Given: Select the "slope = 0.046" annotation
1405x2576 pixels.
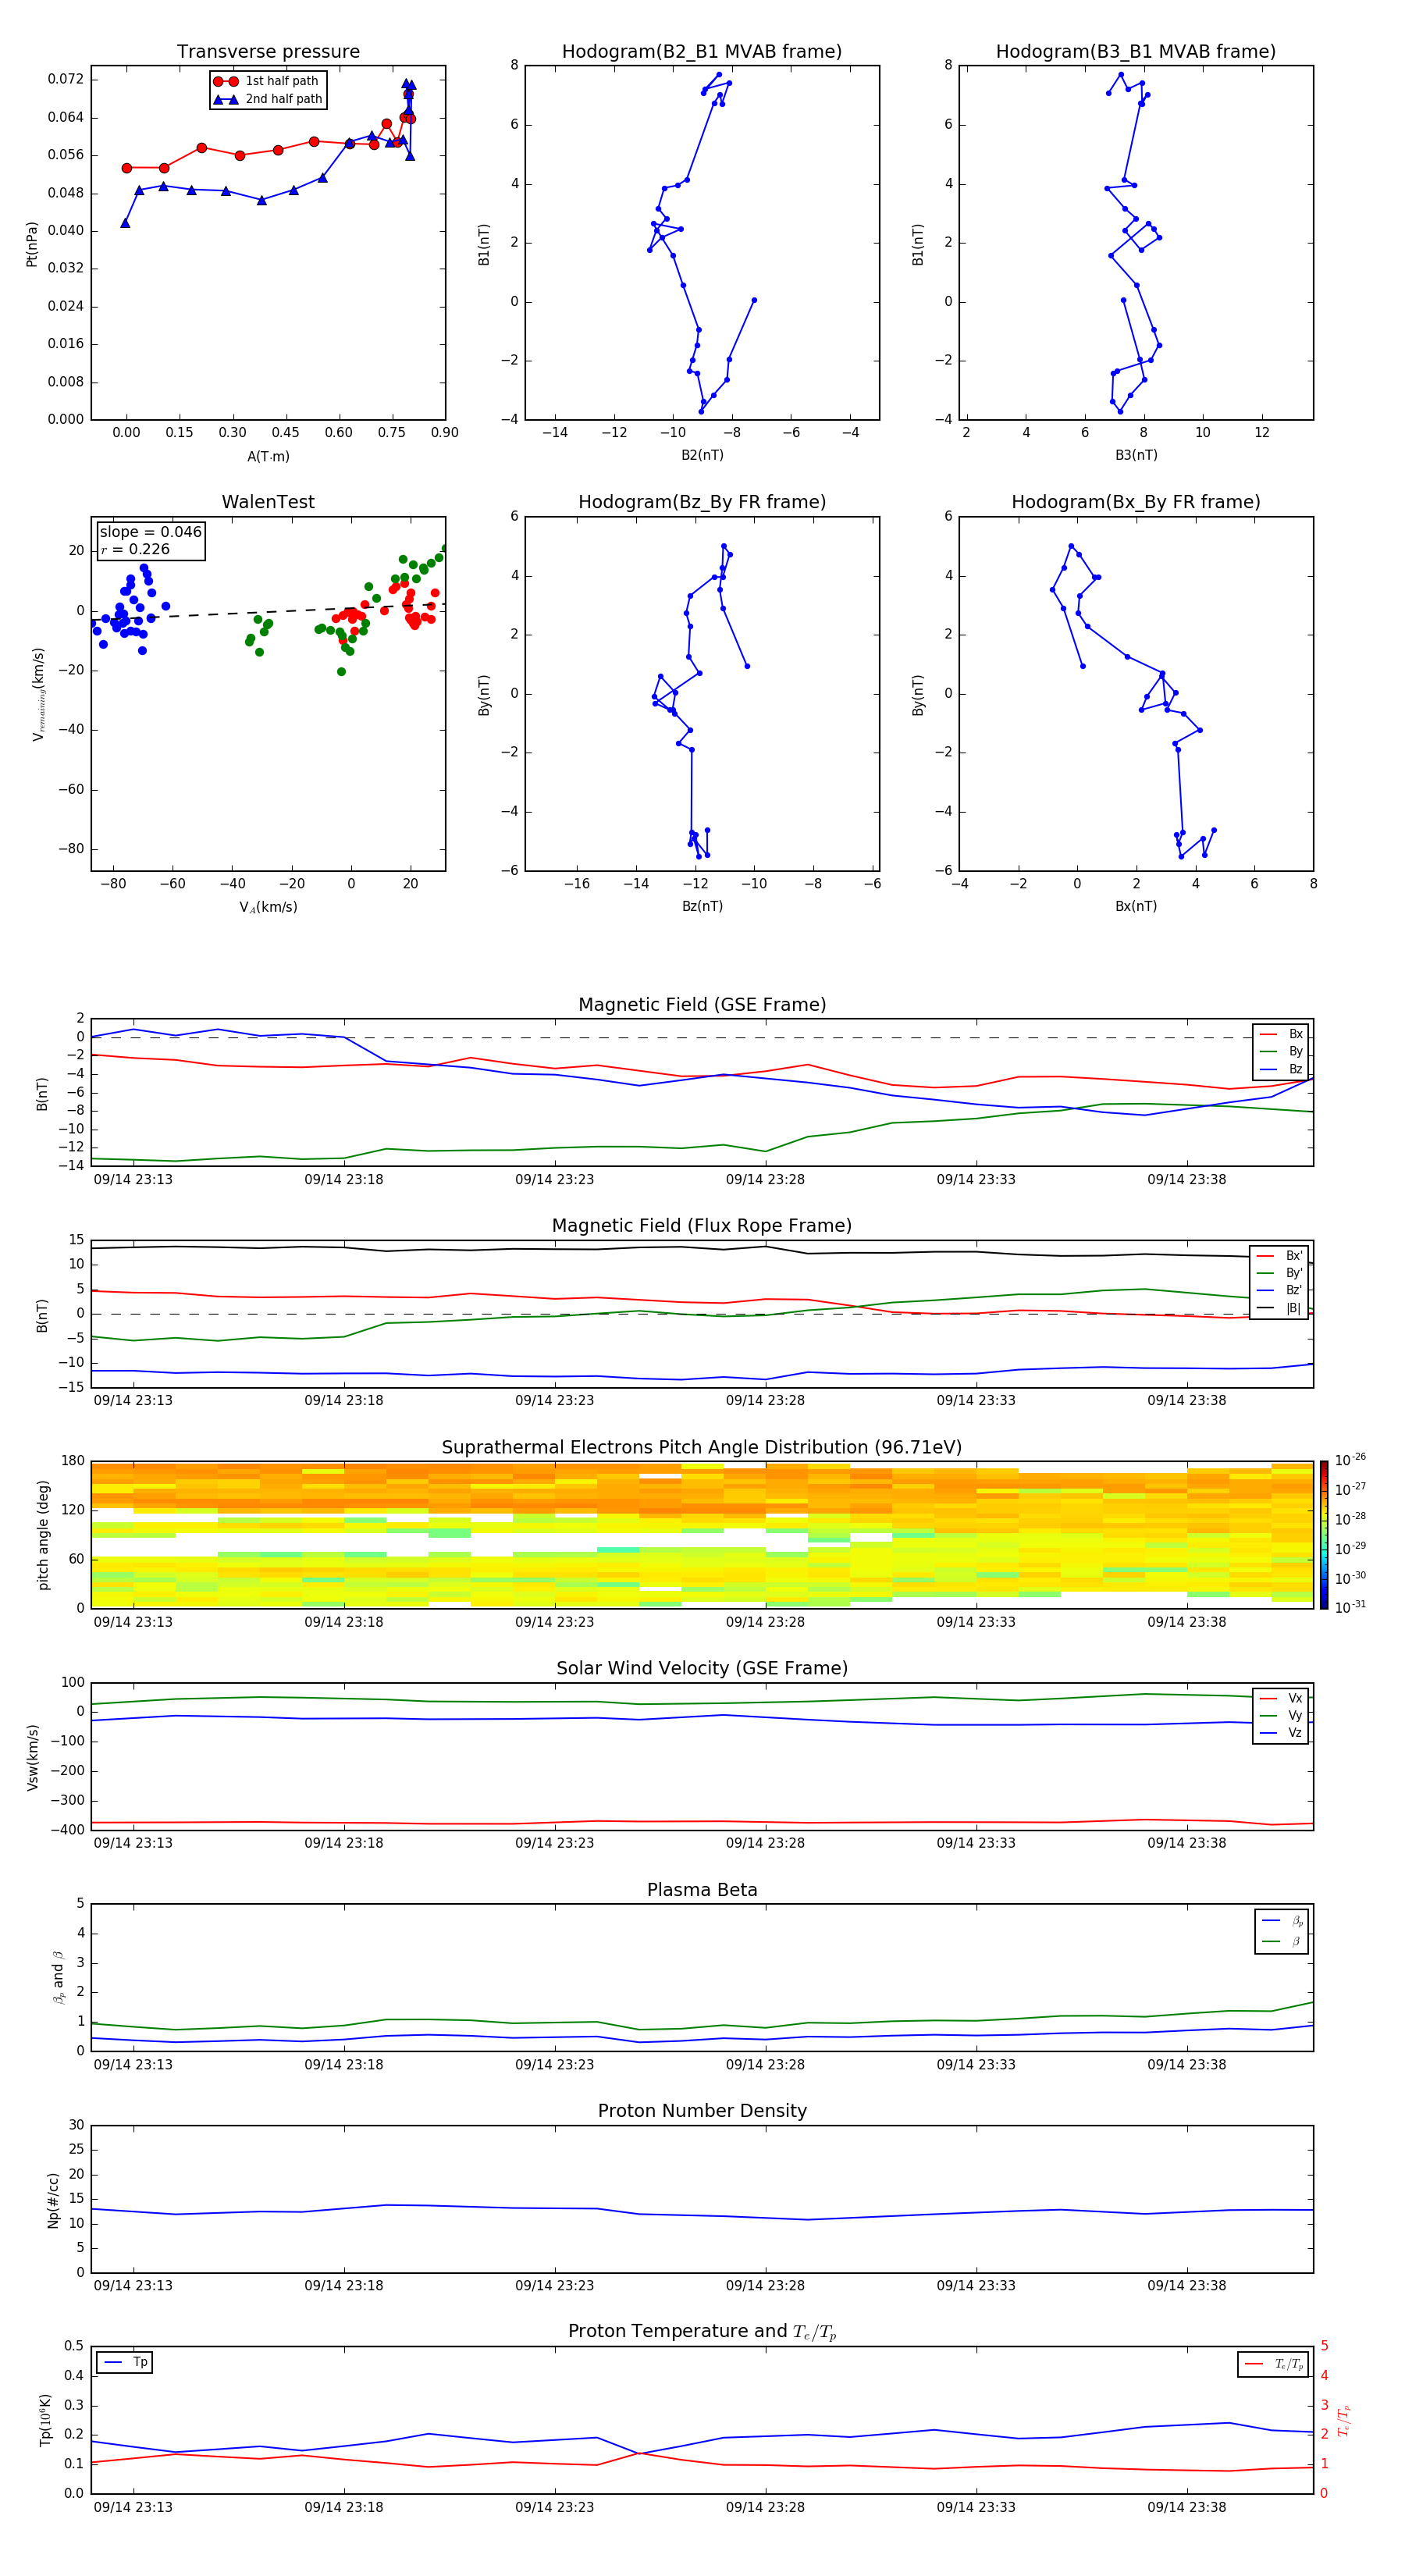Looking at the screenshot, I should pyautogui.click(x=151, y=532).
